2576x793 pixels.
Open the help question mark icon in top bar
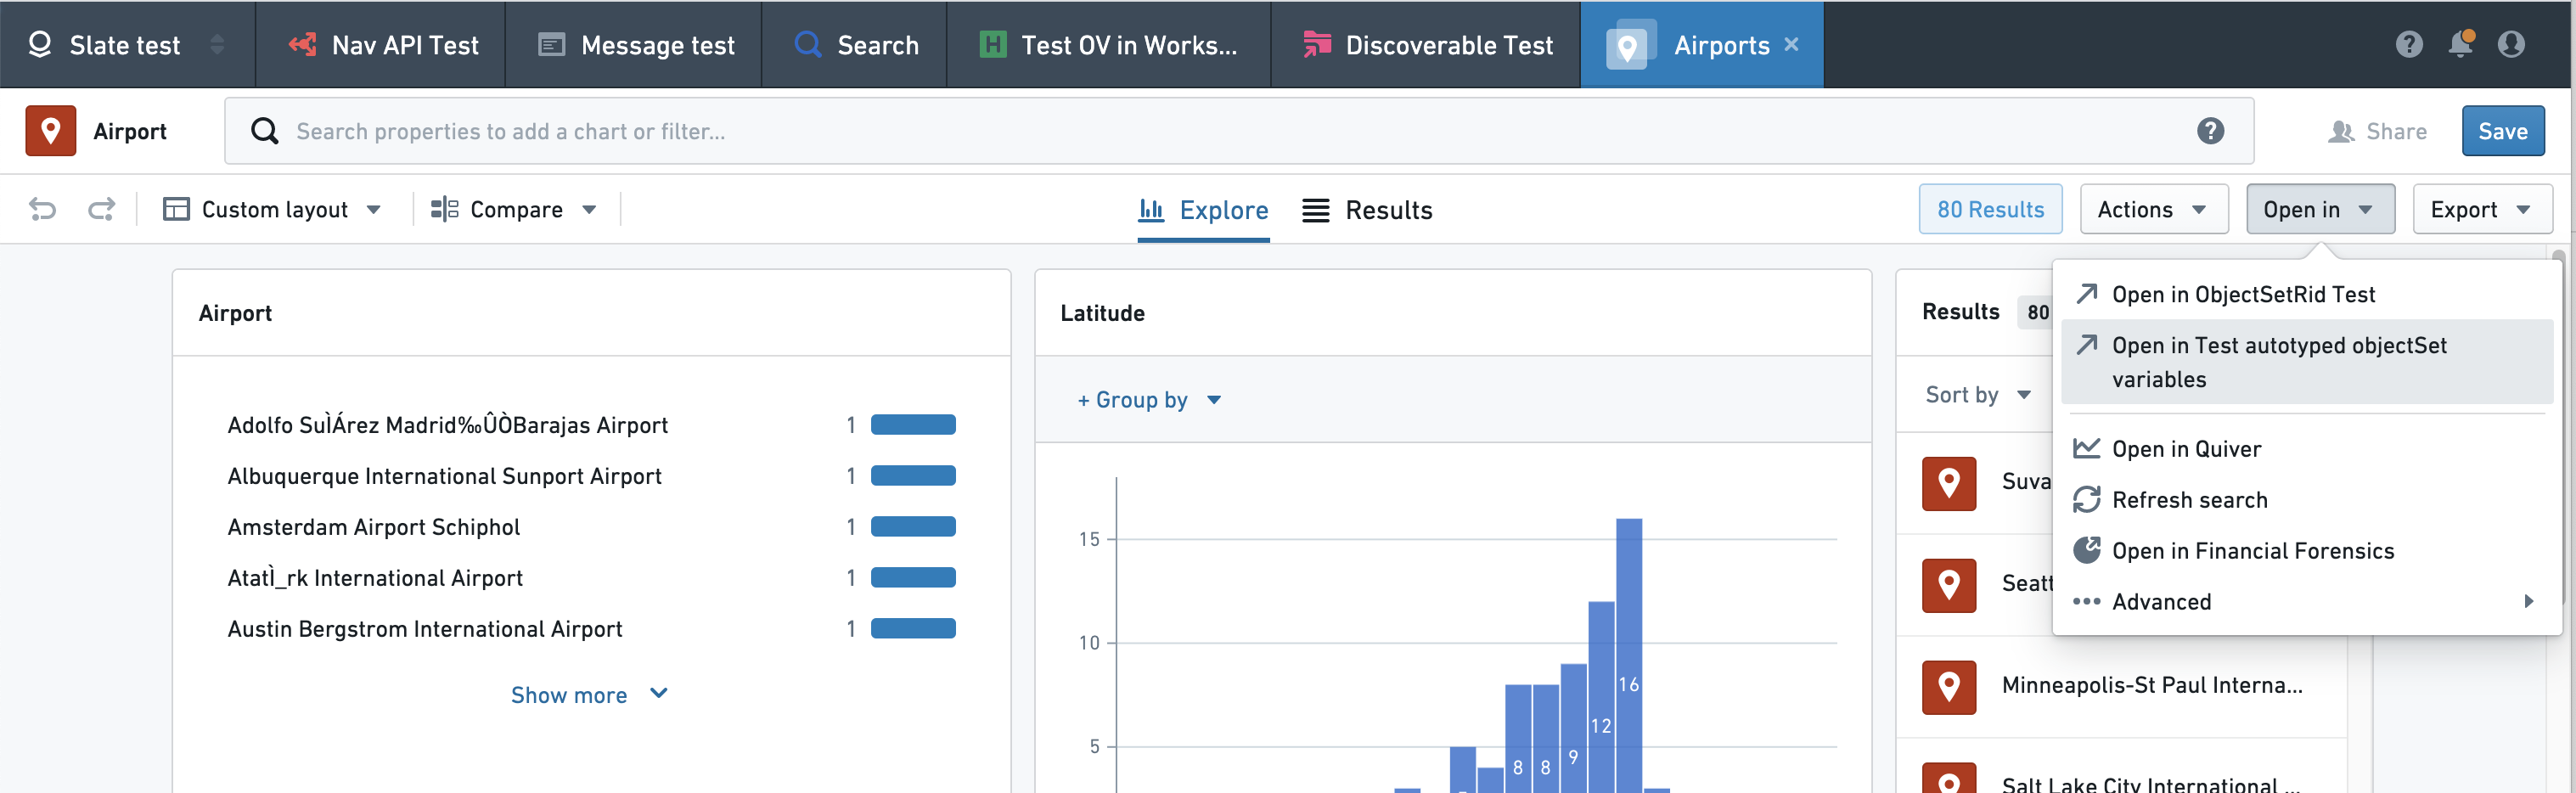[x=2409, y=44]
